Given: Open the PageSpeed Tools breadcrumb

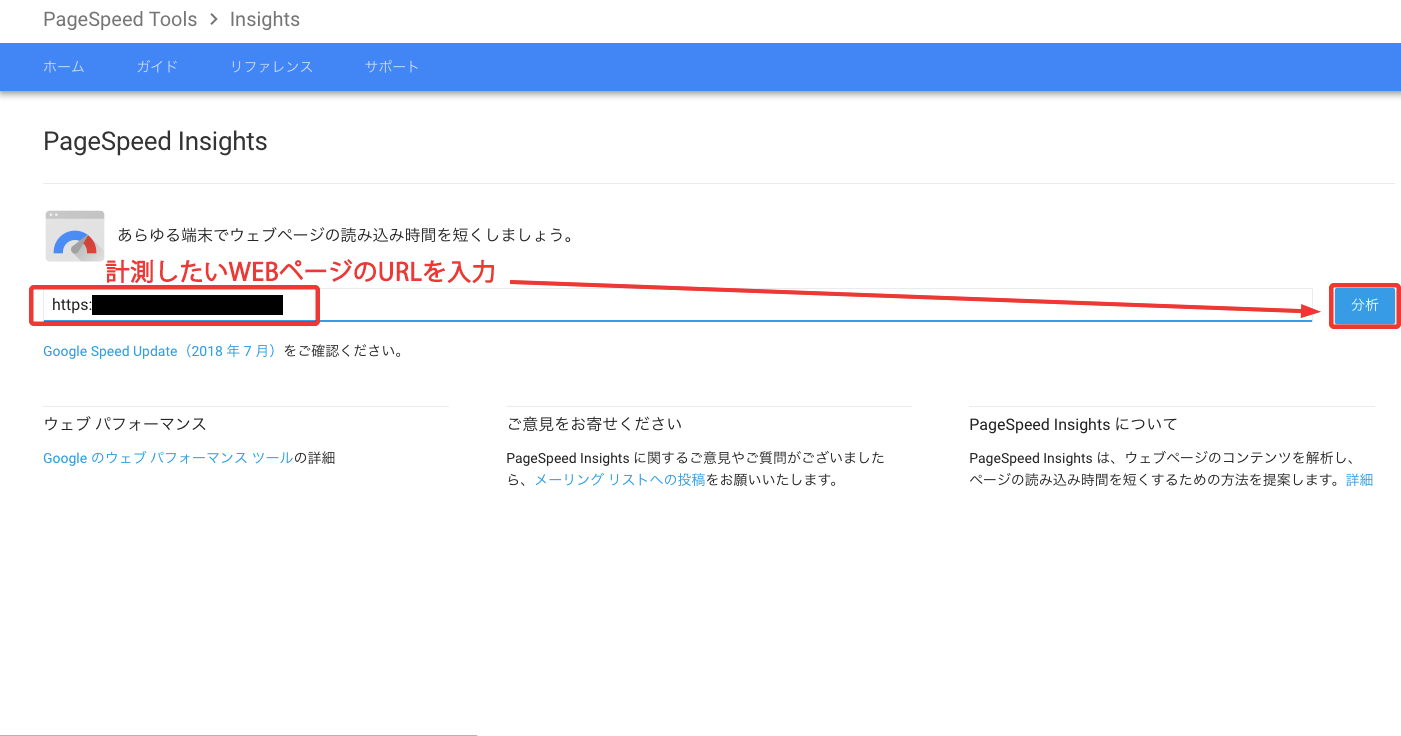Looking at the screenshot, I should tap(120, 19).
